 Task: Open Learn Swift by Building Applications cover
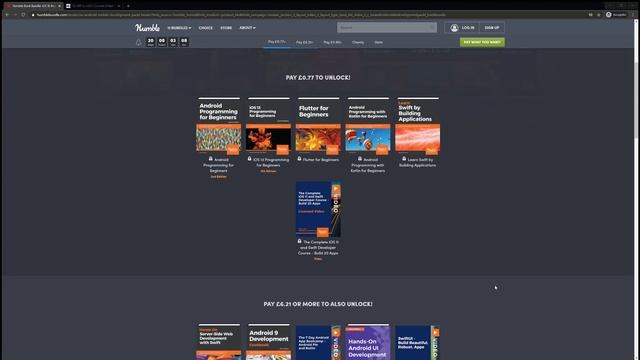point(418,126)
